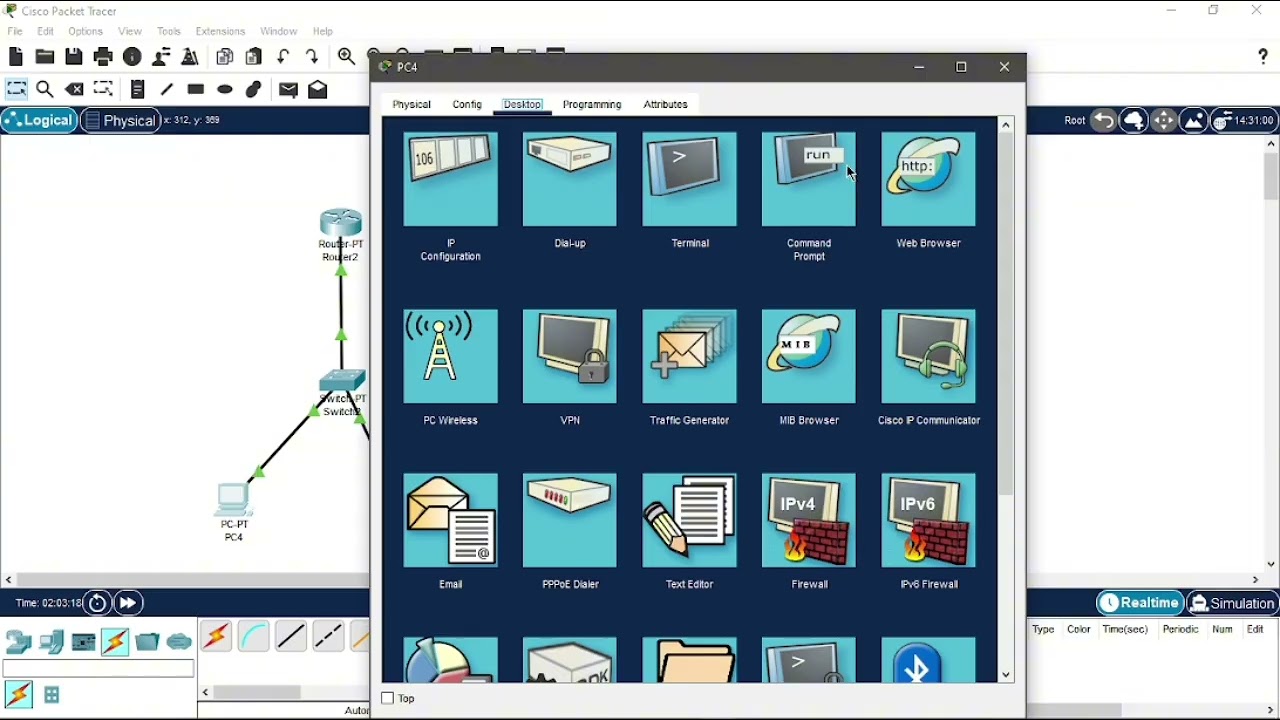The width and height of the screenshot is (1280, 720).
Task: Switch to Realtime mode
Action: tap(1140, 603)
